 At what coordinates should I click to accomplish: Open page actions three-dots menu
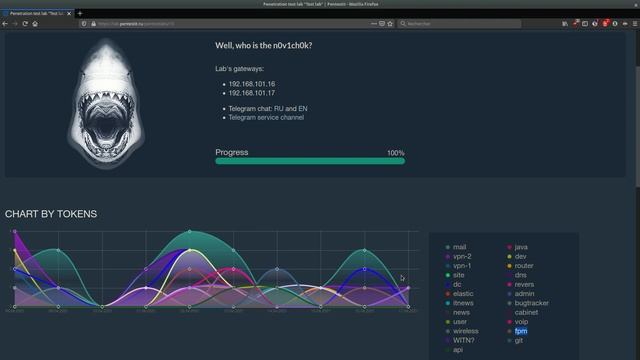pos(373,24)
